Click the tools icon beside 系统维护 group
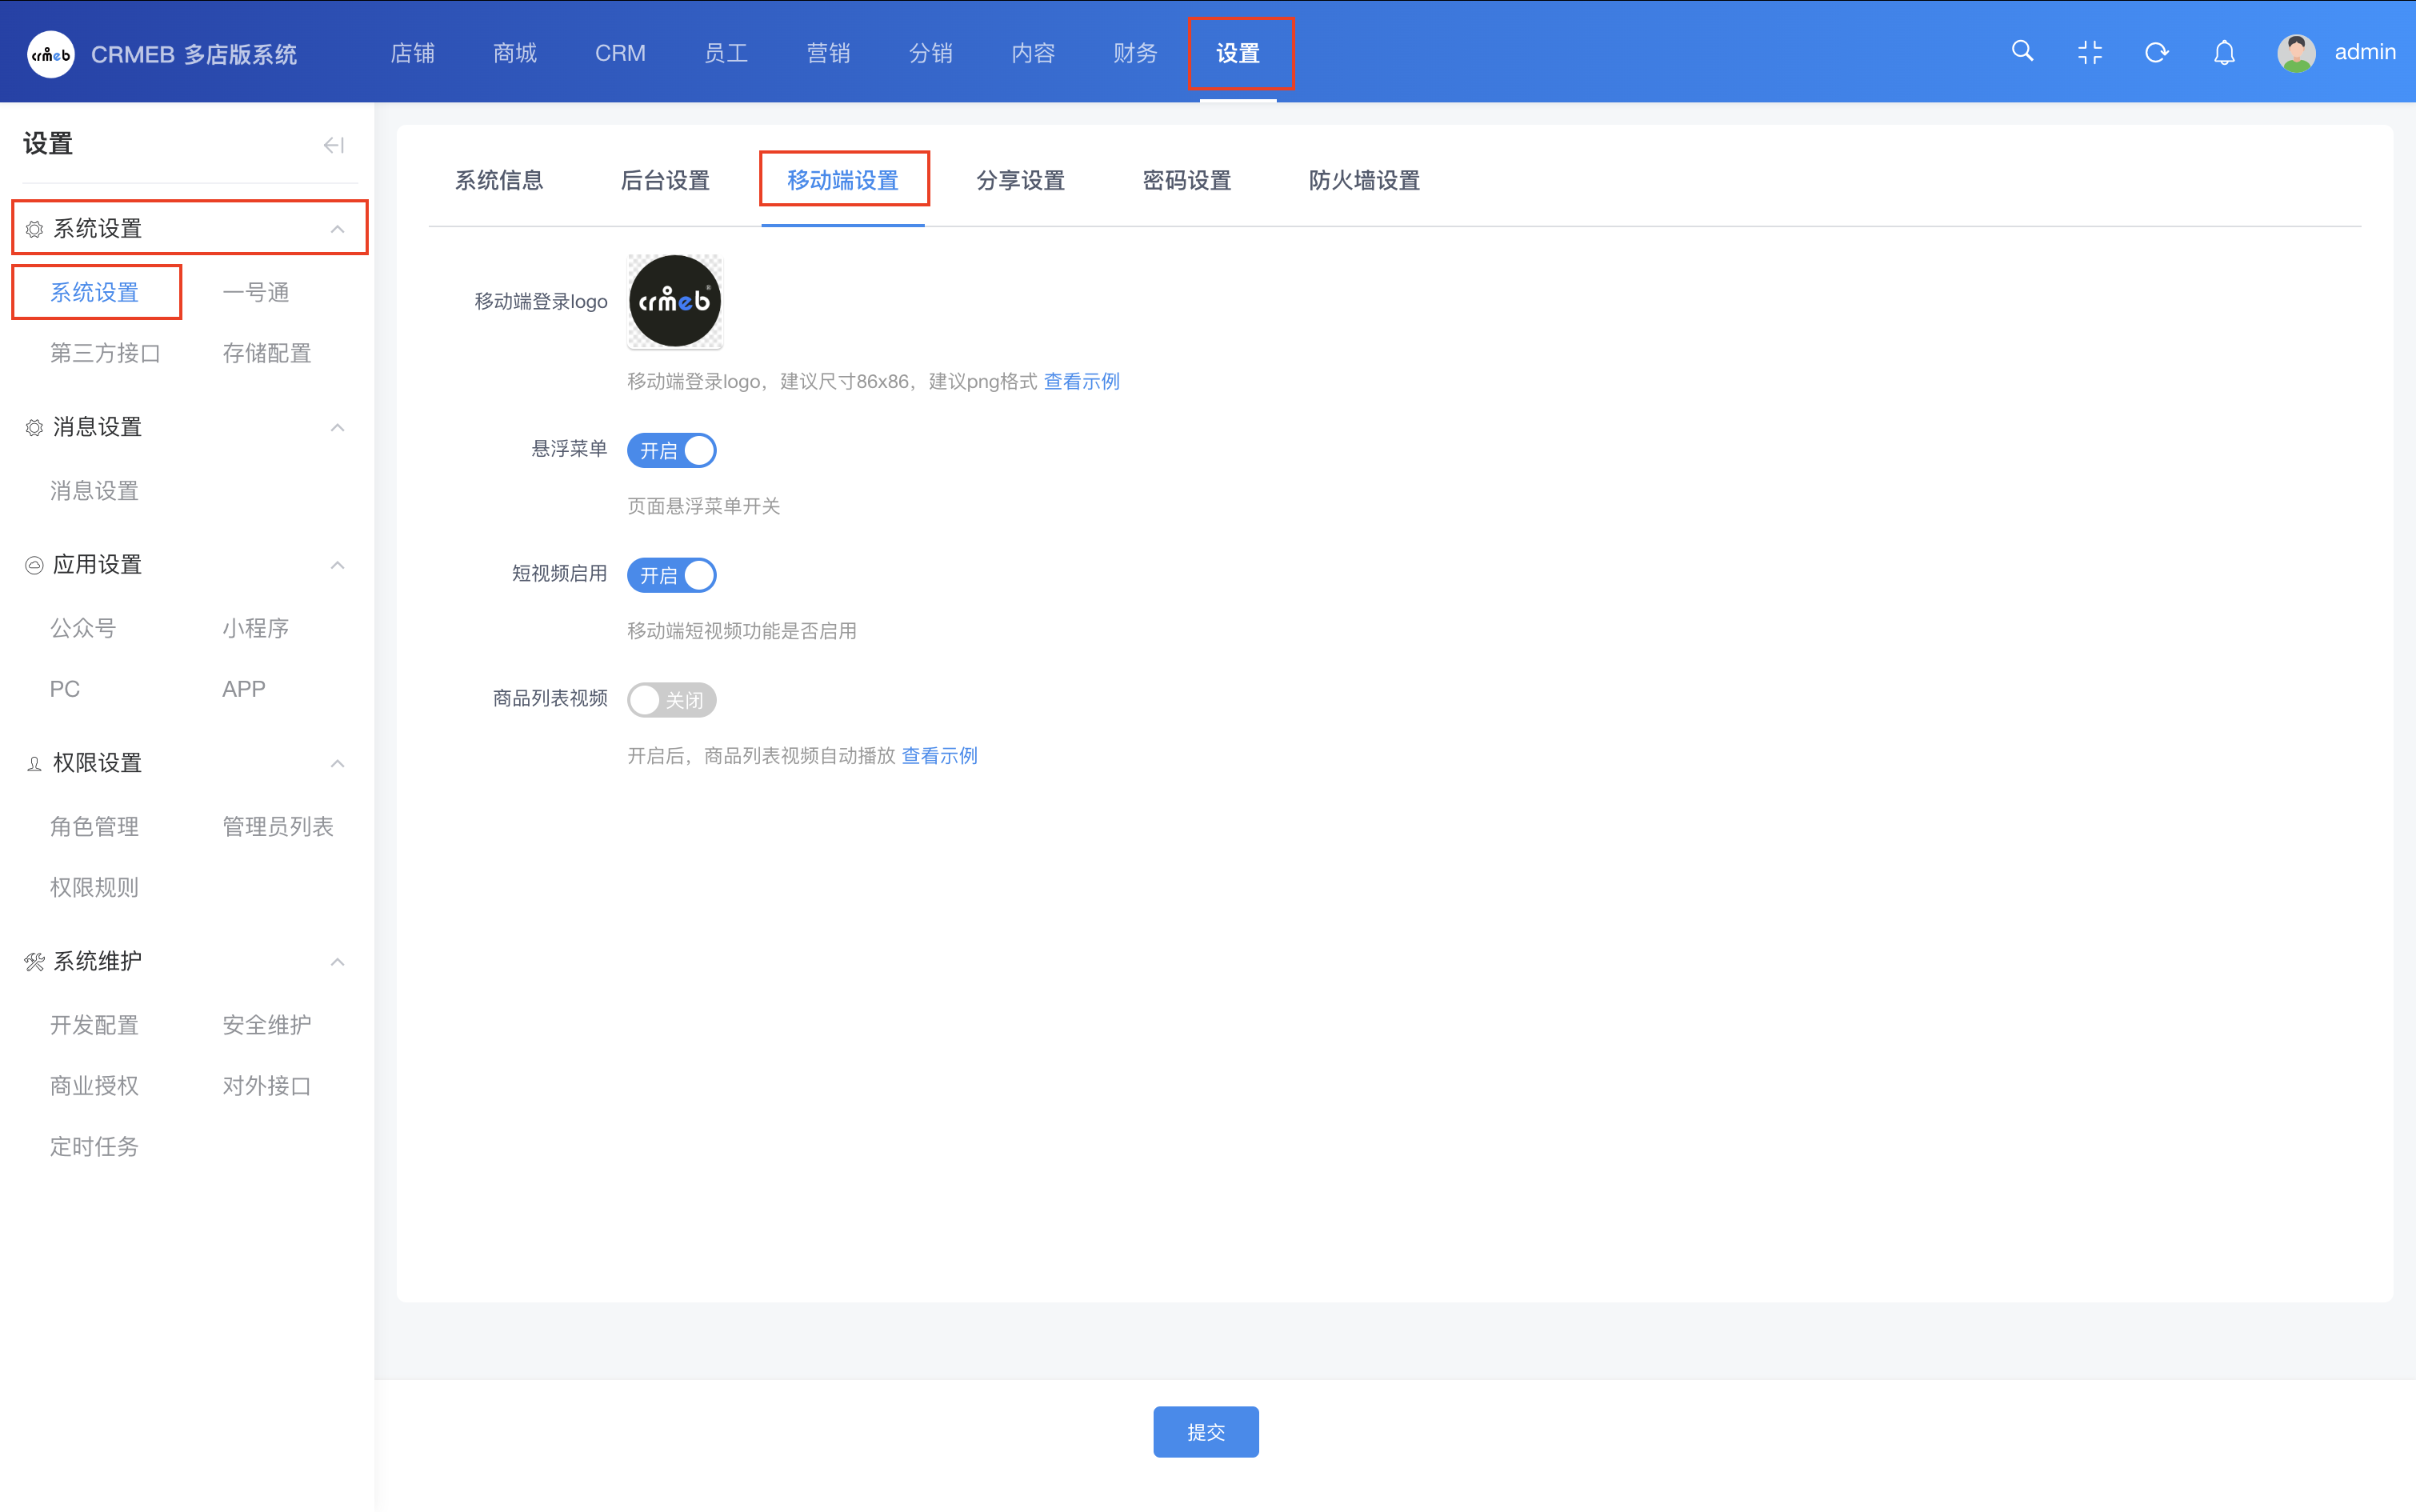The height and width of the screenshot is (1512, 2416). (x=34, y=961)
